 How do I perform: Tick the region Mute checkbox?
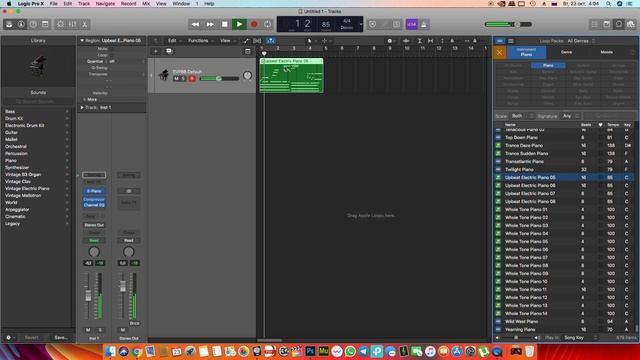click(111, 49)
